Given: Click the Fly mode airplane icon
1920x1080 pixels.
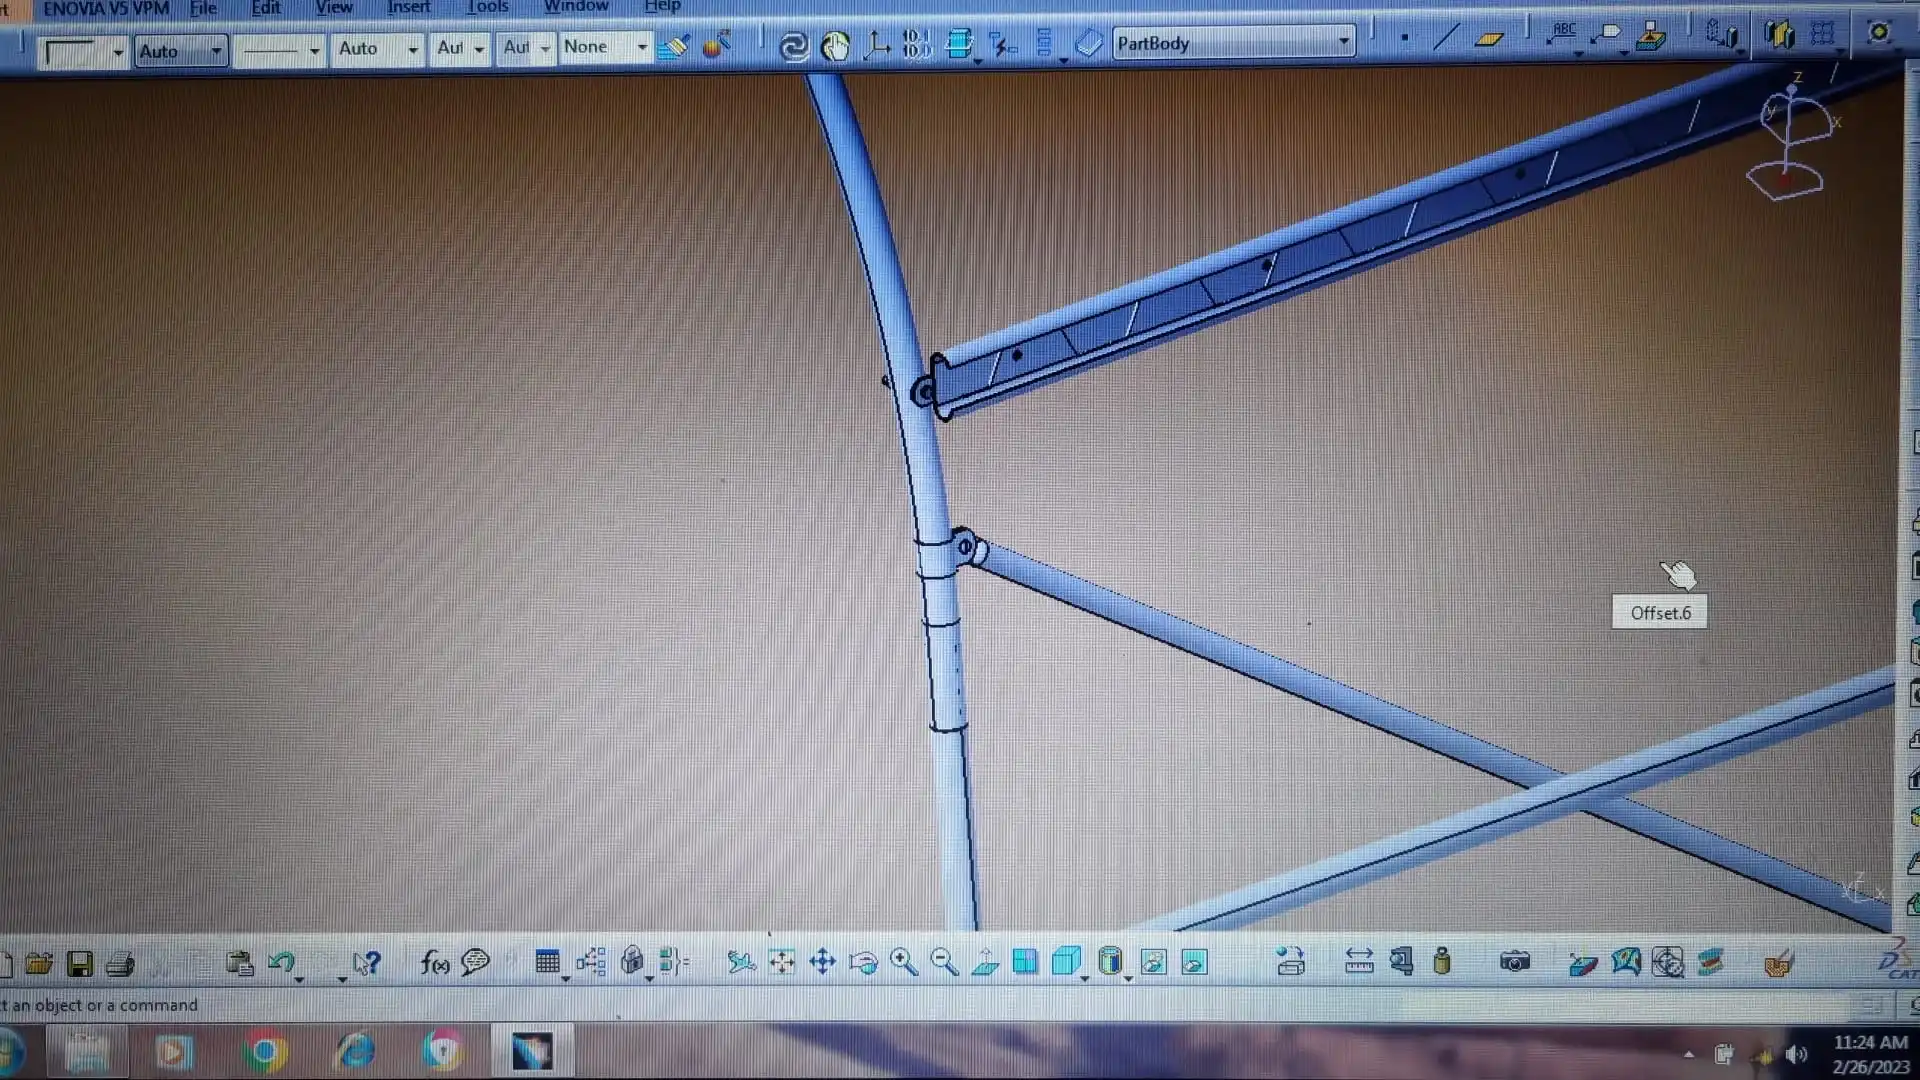Looking at the screenshot, I should coord(741,962).
